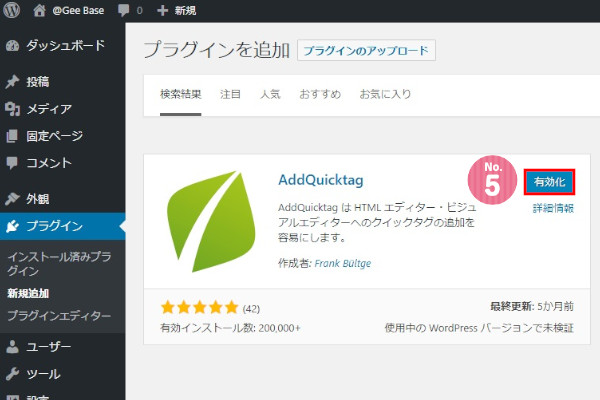This screenshot has height=400, width=600.
Task: Switch to おすすめ tab
Action: (320, 94)
